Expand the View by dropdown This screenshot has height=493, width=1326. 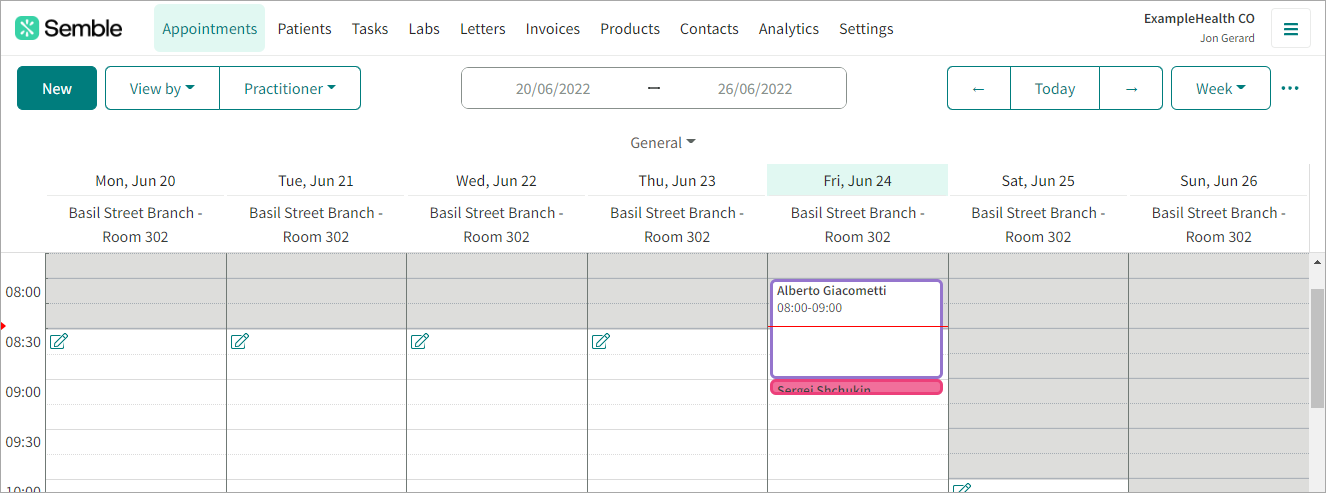pos(162,88)
